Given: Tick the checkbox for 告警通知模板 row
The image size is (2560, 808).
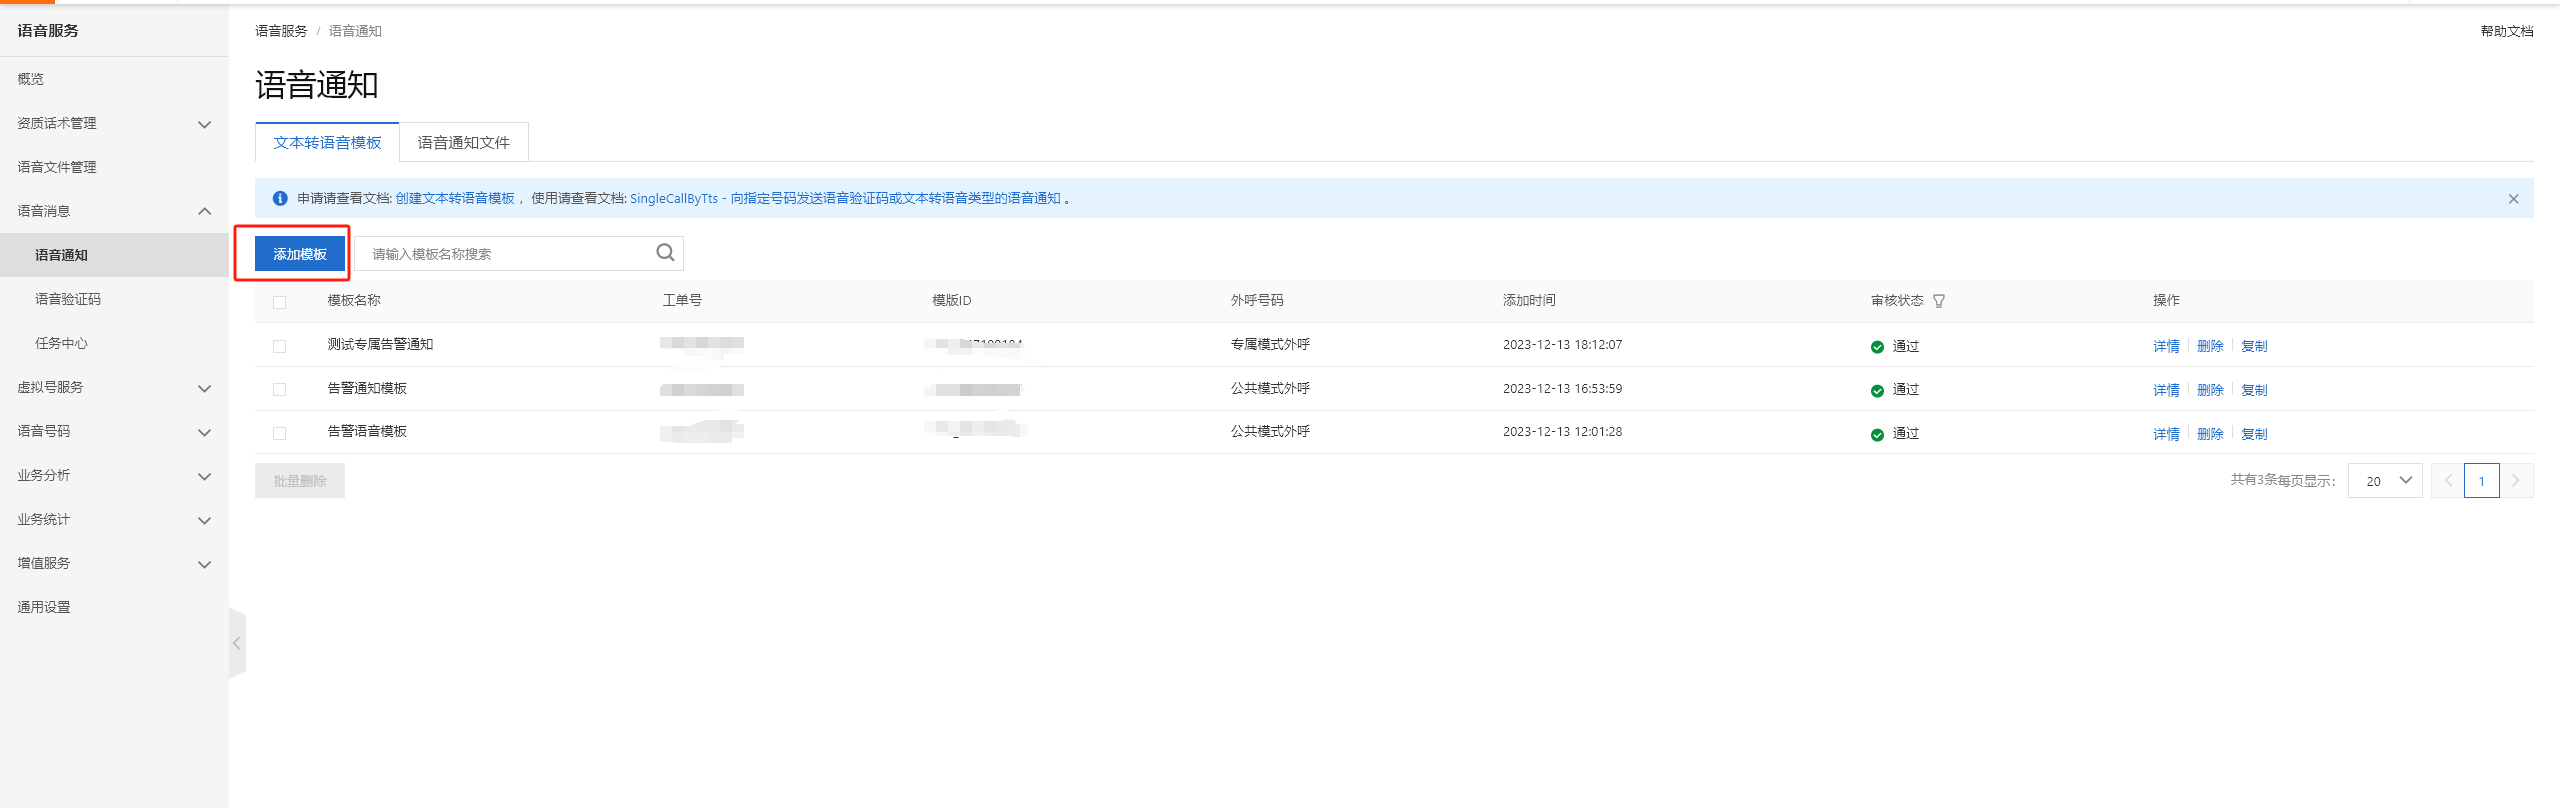Looking at the screenshot, I should [280, 390].
